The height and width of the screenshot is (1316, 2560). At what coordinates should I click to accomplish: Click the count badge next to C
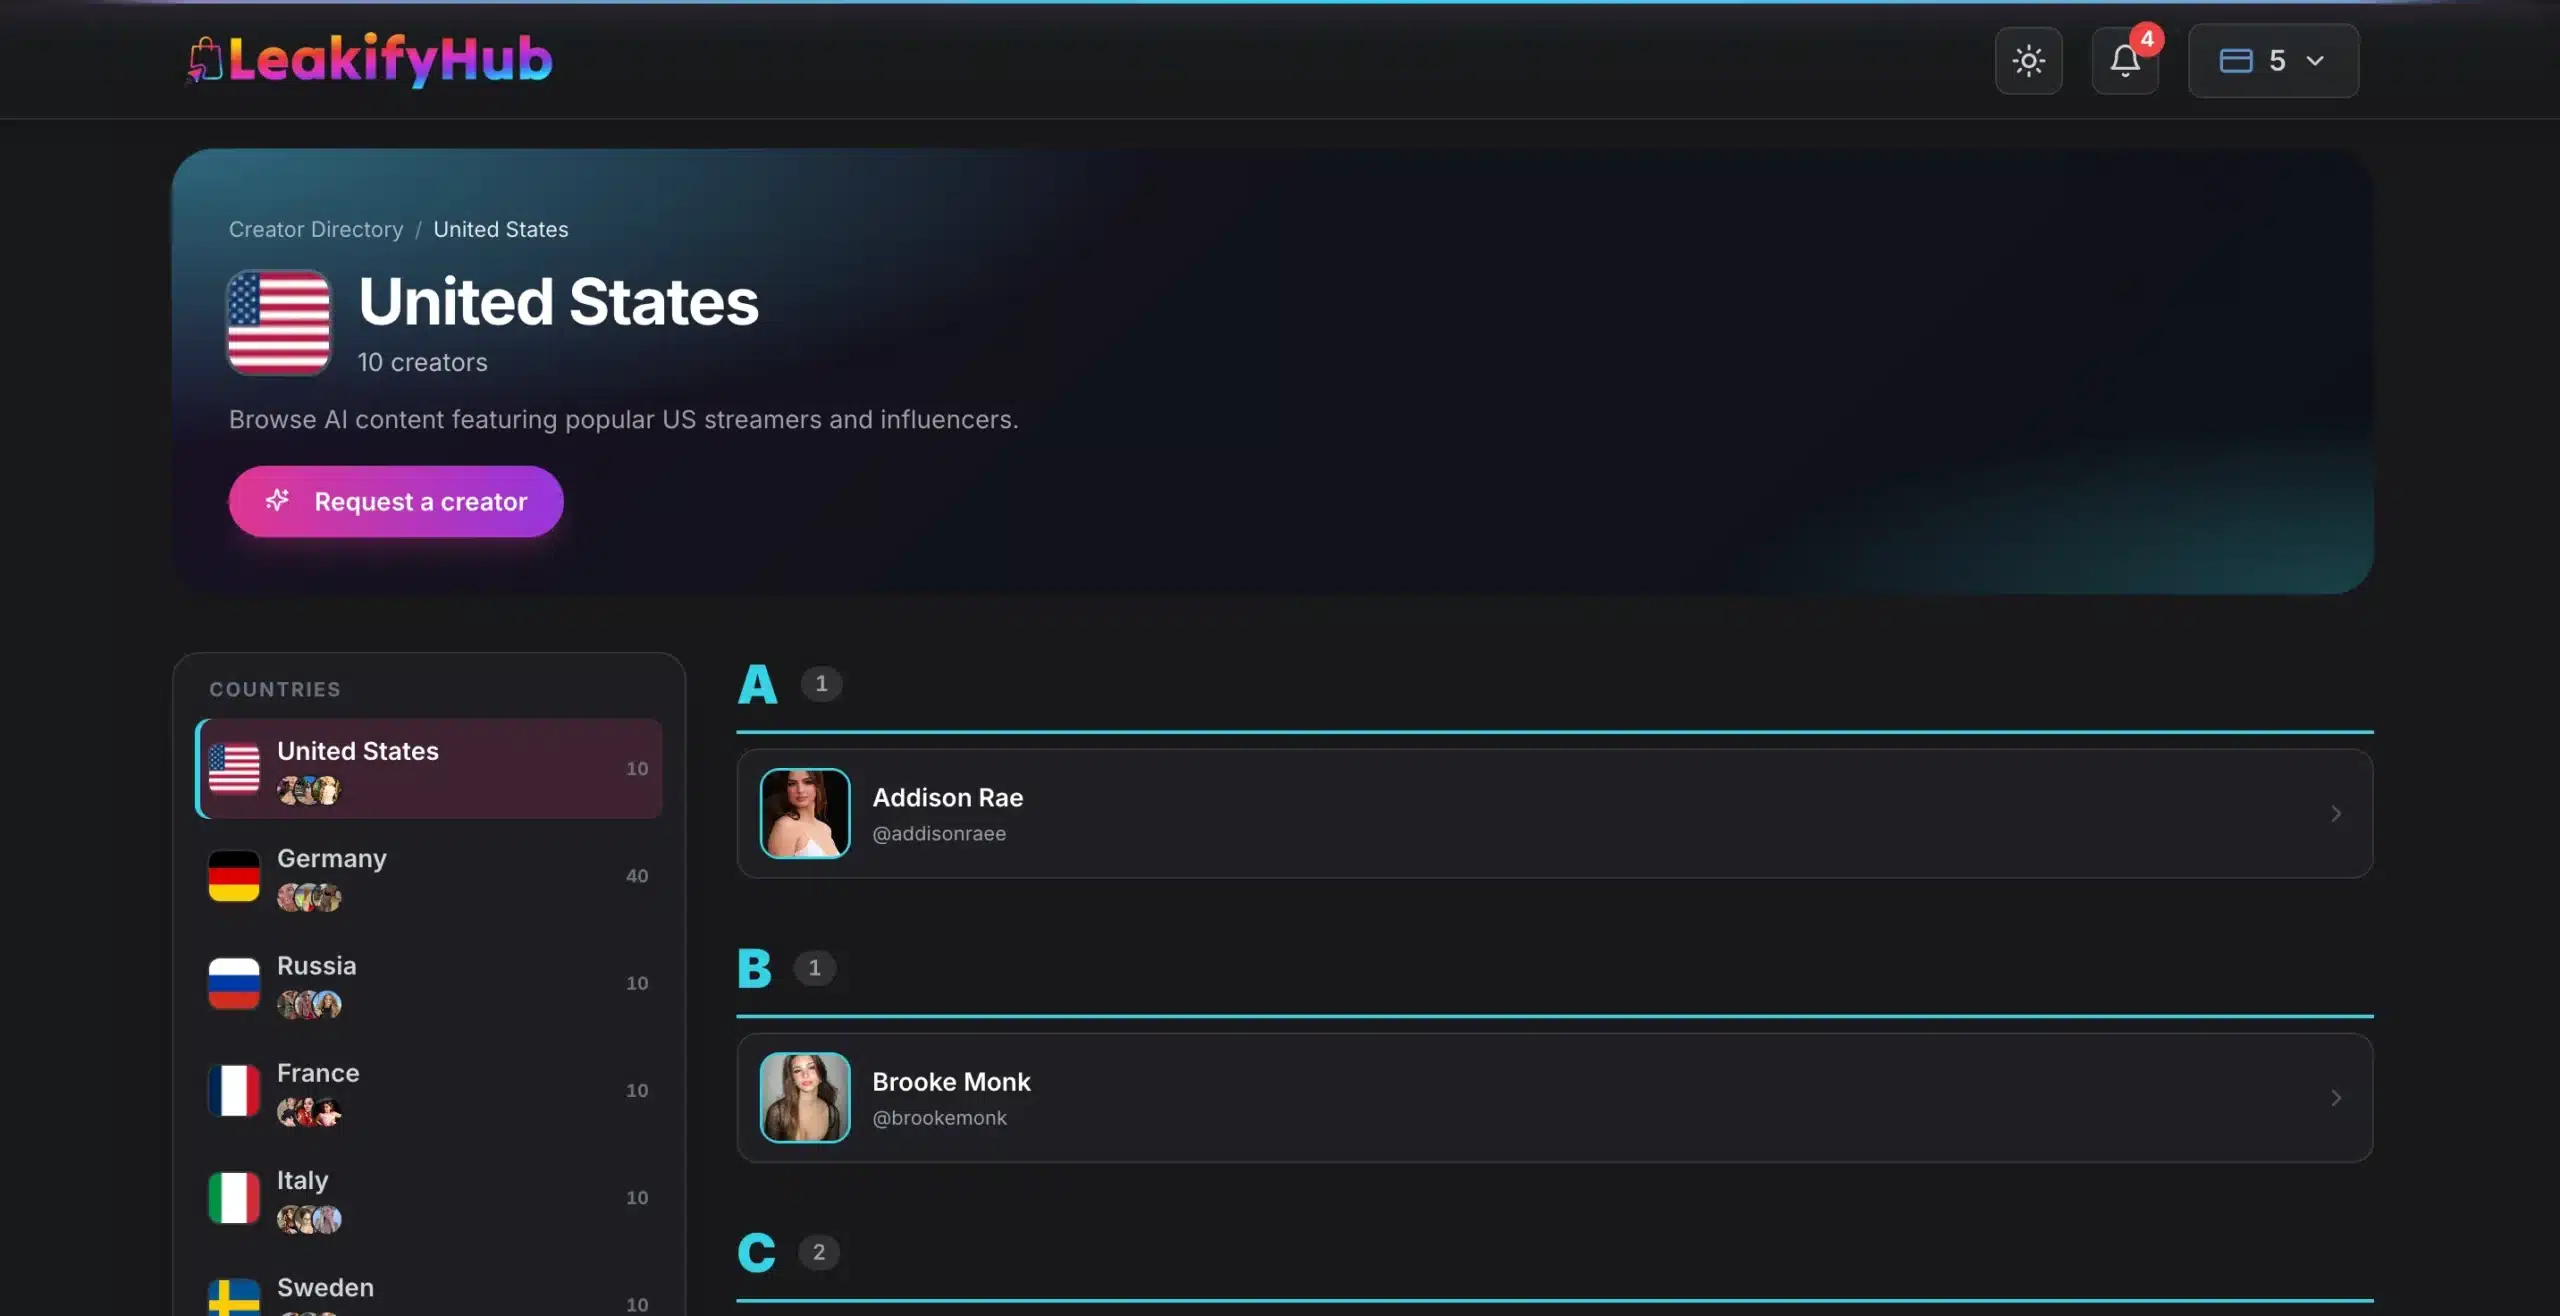pyautogui.click(x=818, y=1252)
